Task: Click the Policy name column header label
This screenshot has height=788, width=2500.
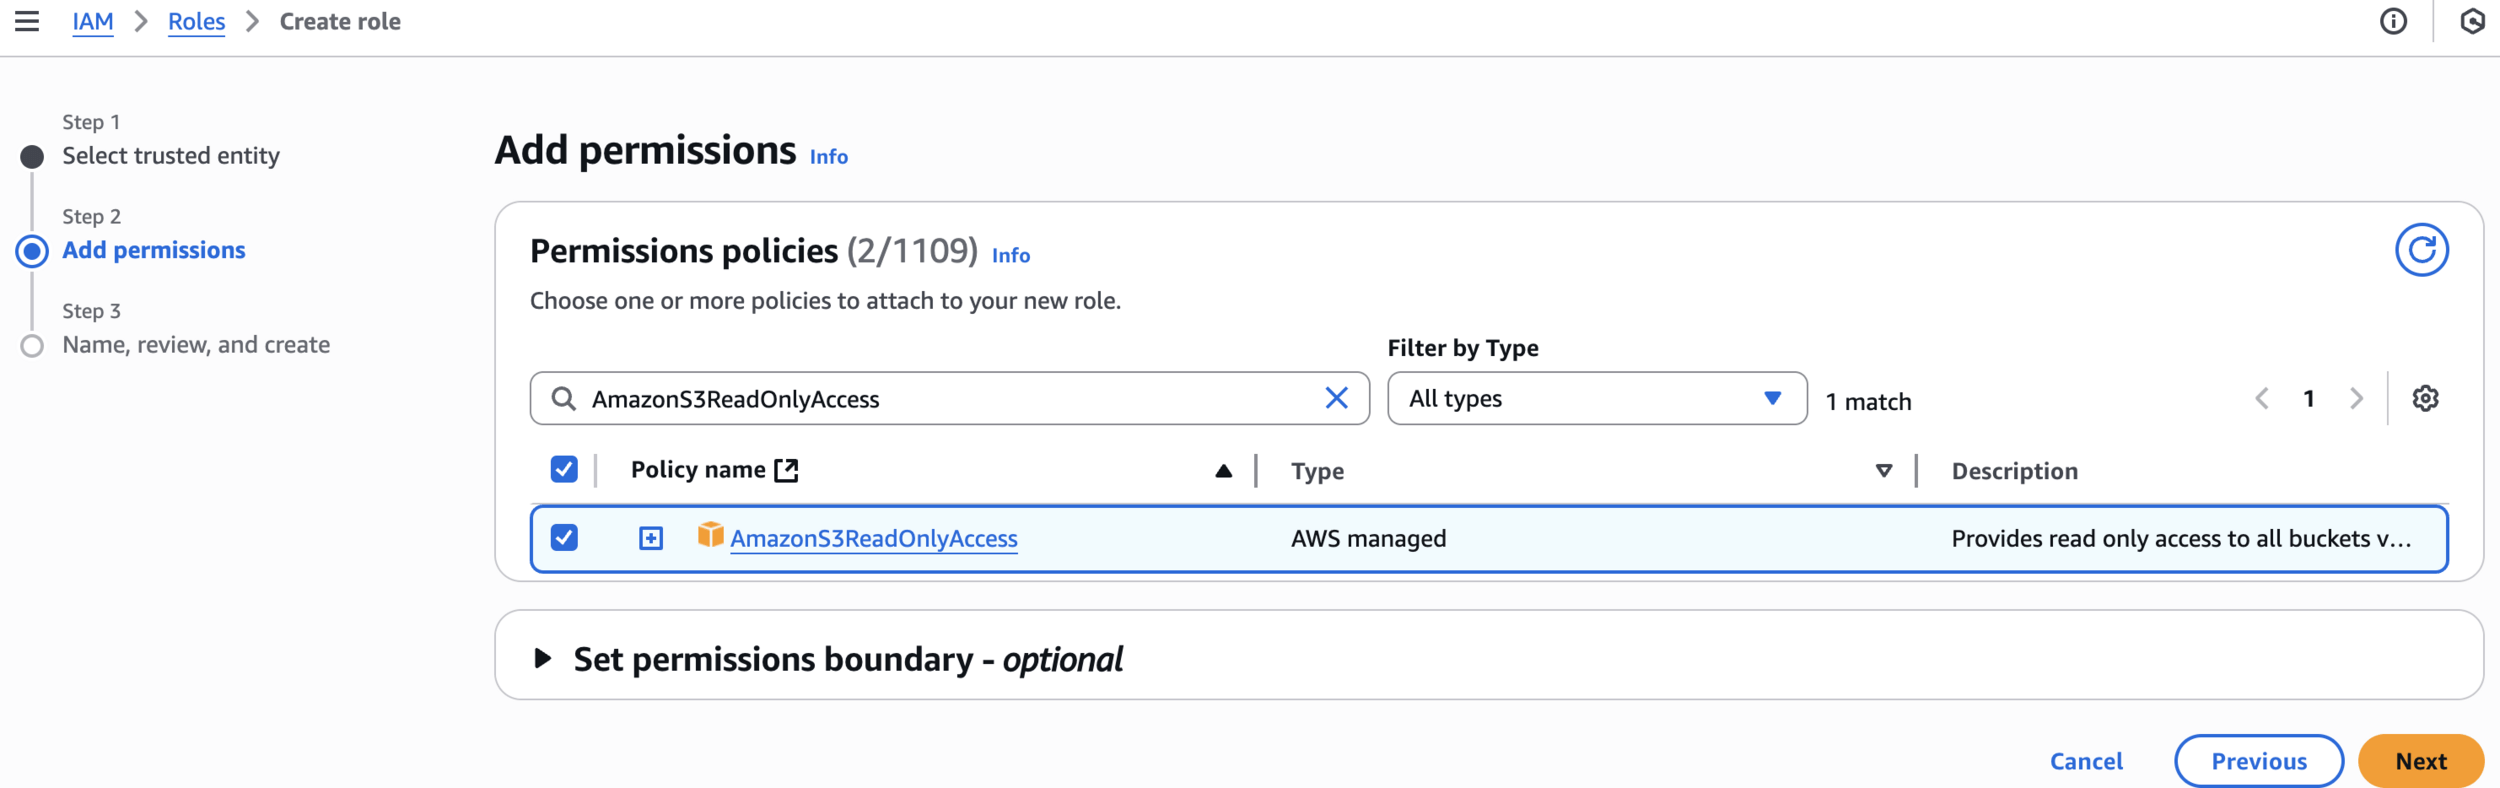Action: [698, 470]
